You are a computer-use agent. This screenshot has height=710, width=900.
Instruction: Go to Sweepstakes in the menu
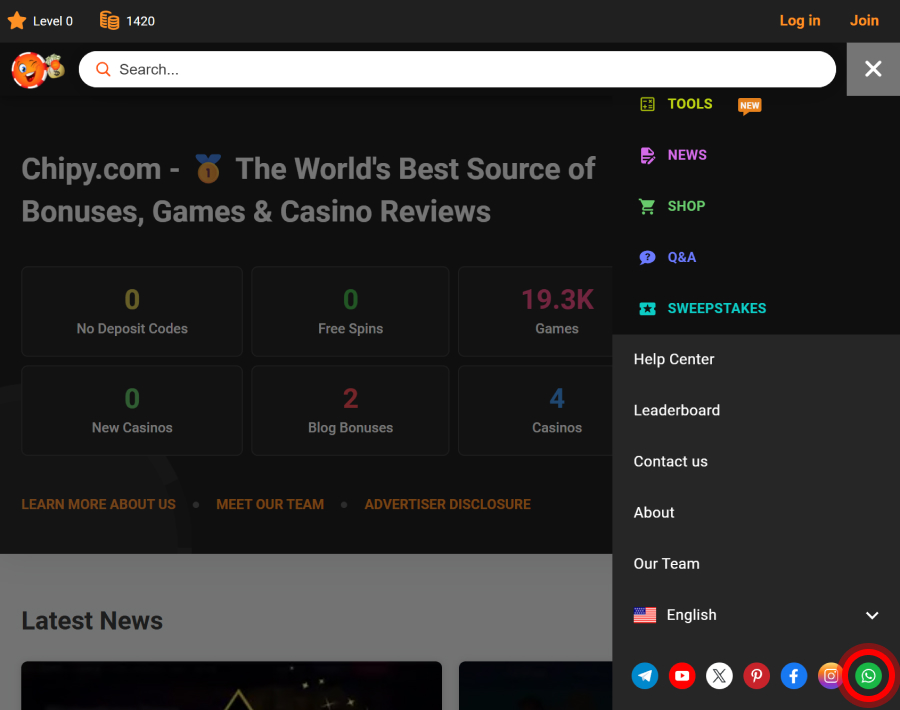click(x=716, y=308)
